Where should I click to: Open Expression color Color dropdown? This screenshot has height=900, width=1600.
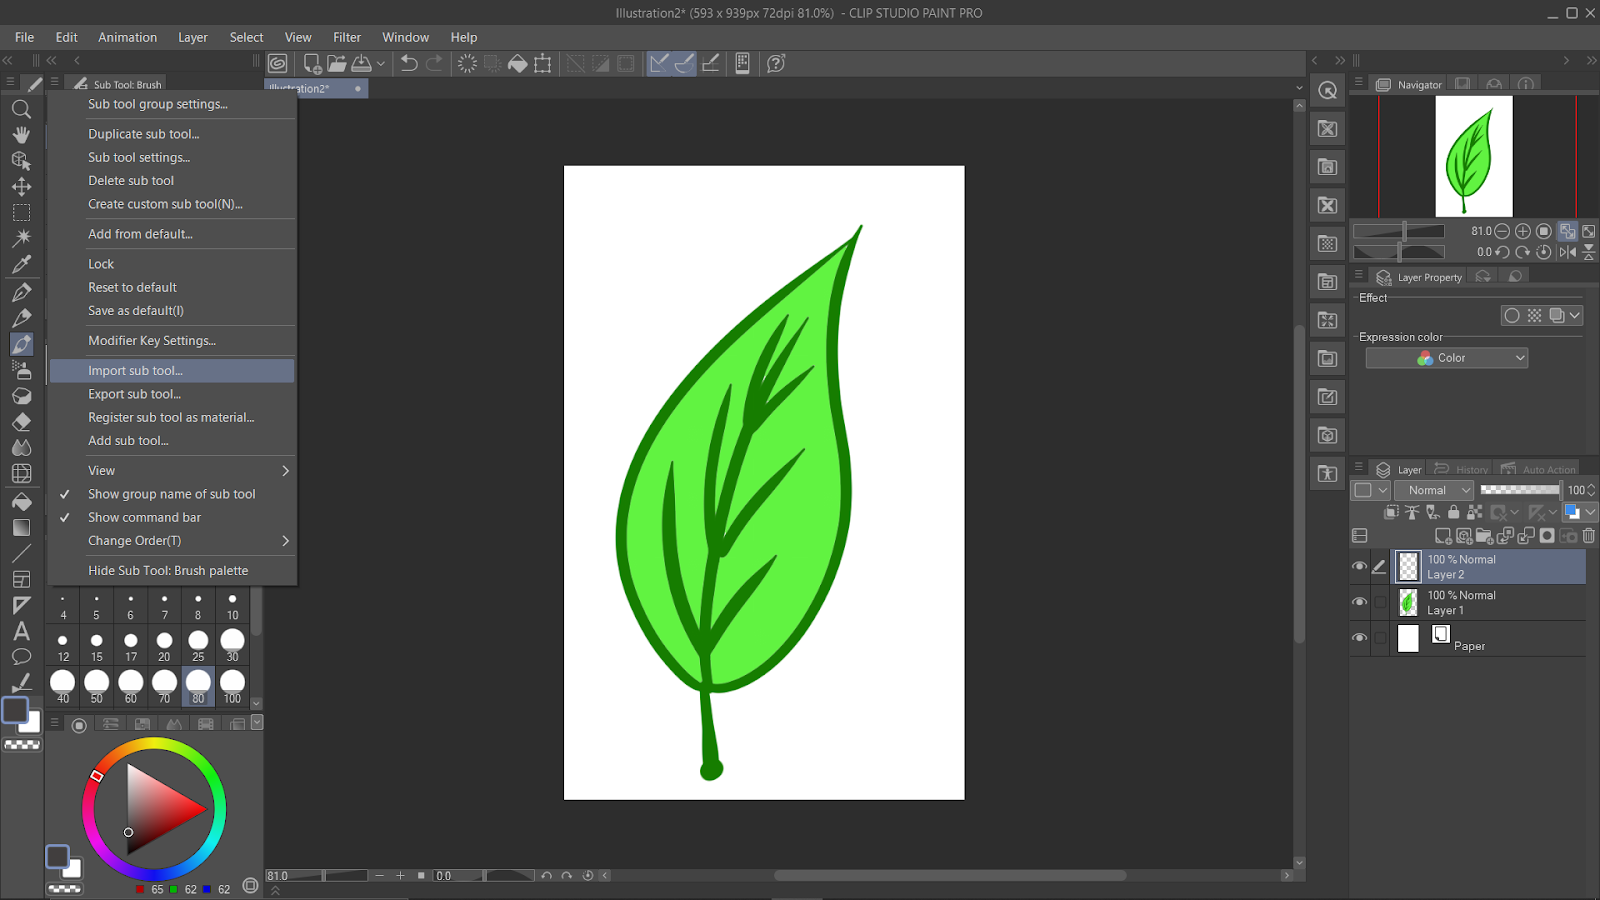pos(1447,358)
